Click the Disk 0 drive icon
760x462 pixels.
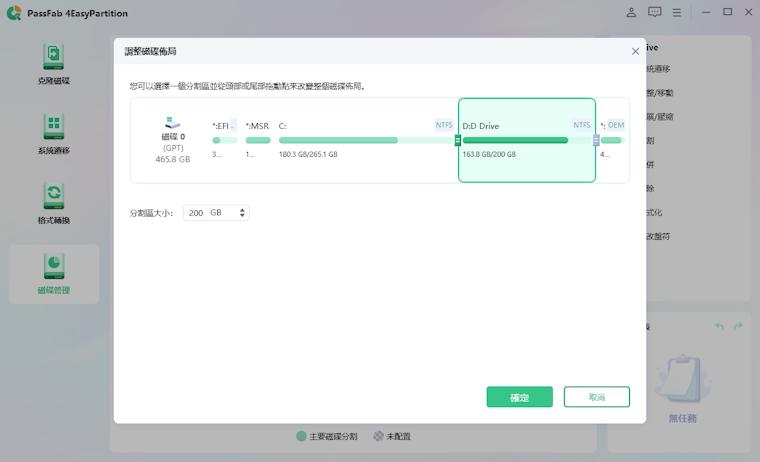(173, 123)
